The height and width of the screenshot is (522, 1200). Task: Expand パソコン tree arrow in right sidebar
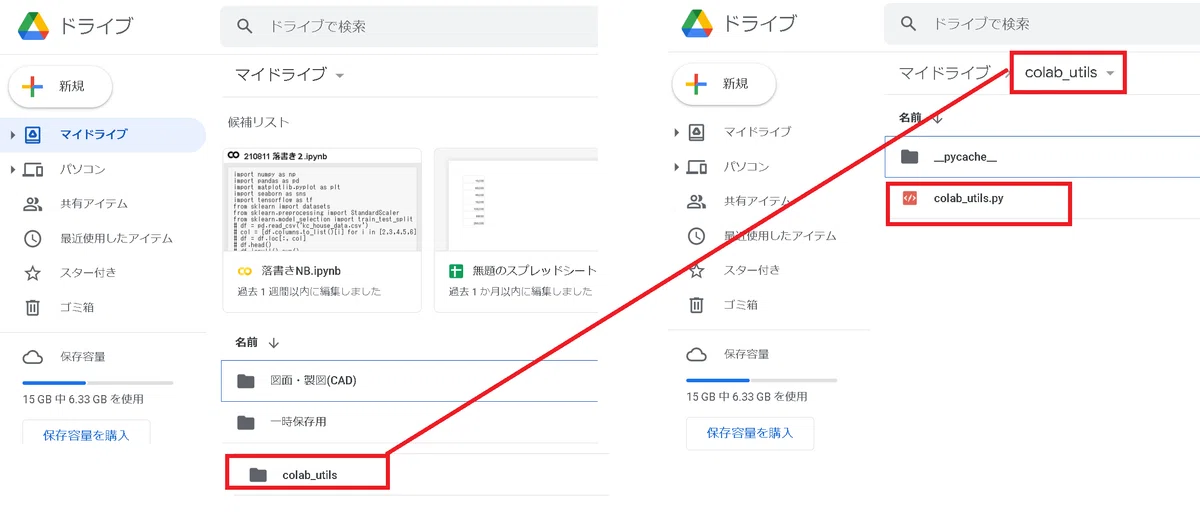pyautogui.click(x=676, y=166)
